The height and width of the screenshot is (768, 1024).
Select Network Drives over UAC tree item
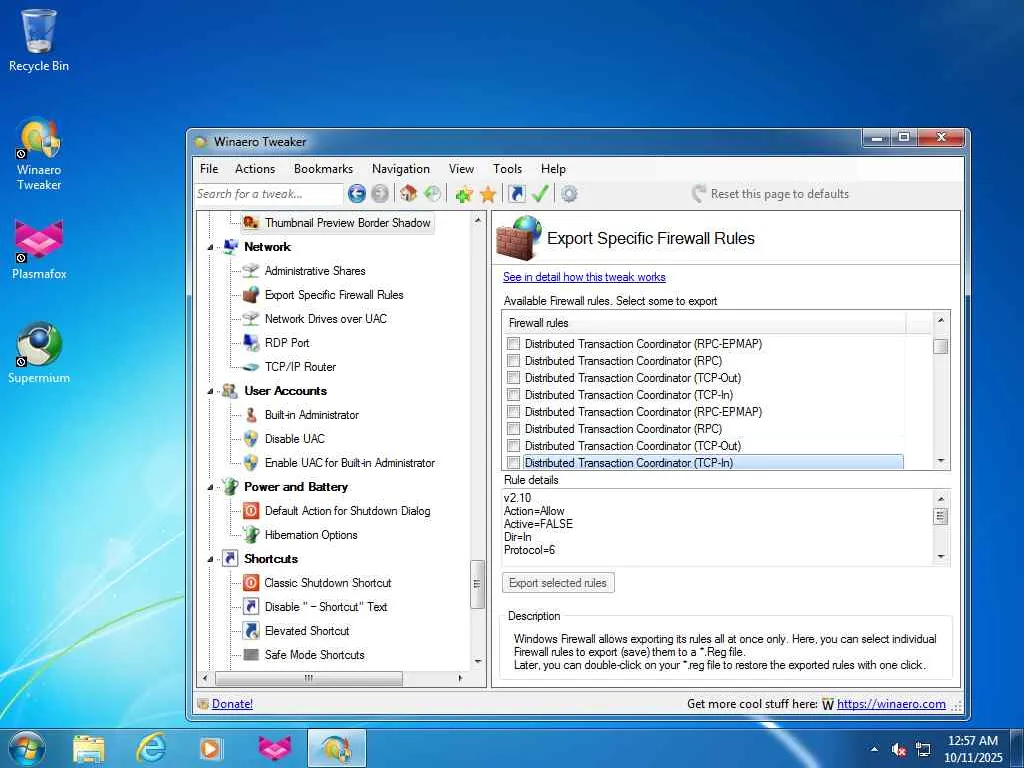click(325, 319)
